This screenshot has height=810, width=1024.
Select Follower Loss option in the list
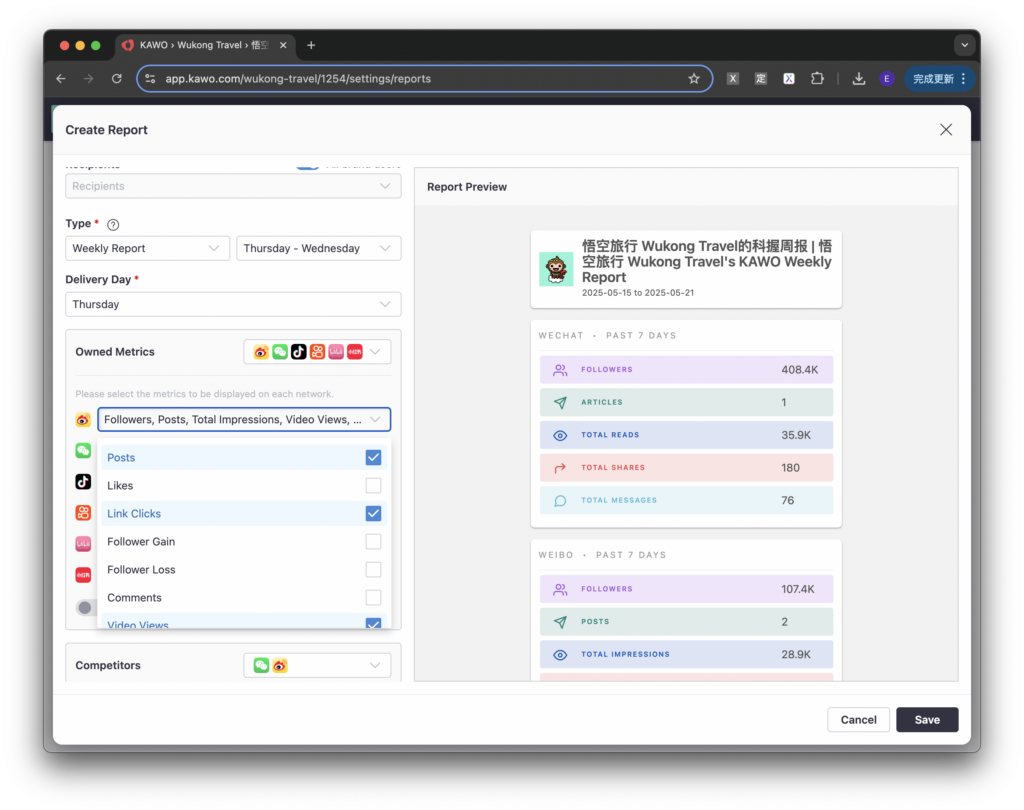[x=141, y=570]
